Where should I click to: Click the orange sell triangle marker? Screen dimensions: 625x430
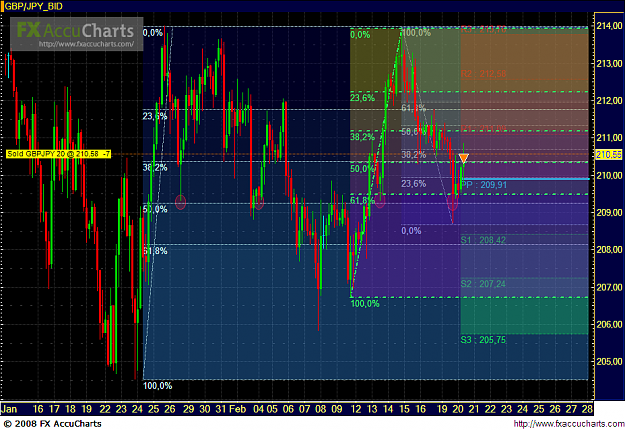(x=464, y=158)
